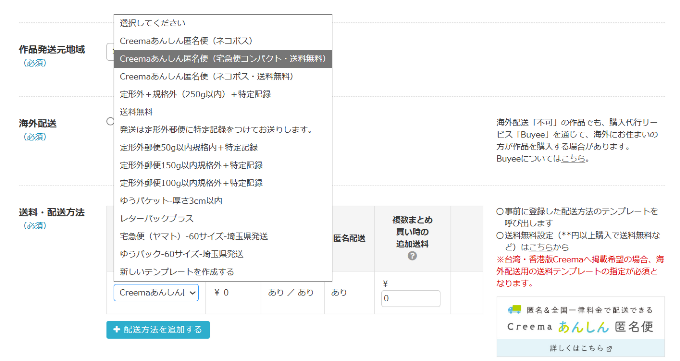Select 新しいテンプレートを作成する option
This screenshot has width=680, height=361.
pyautogui.click(x=223, y=272)
